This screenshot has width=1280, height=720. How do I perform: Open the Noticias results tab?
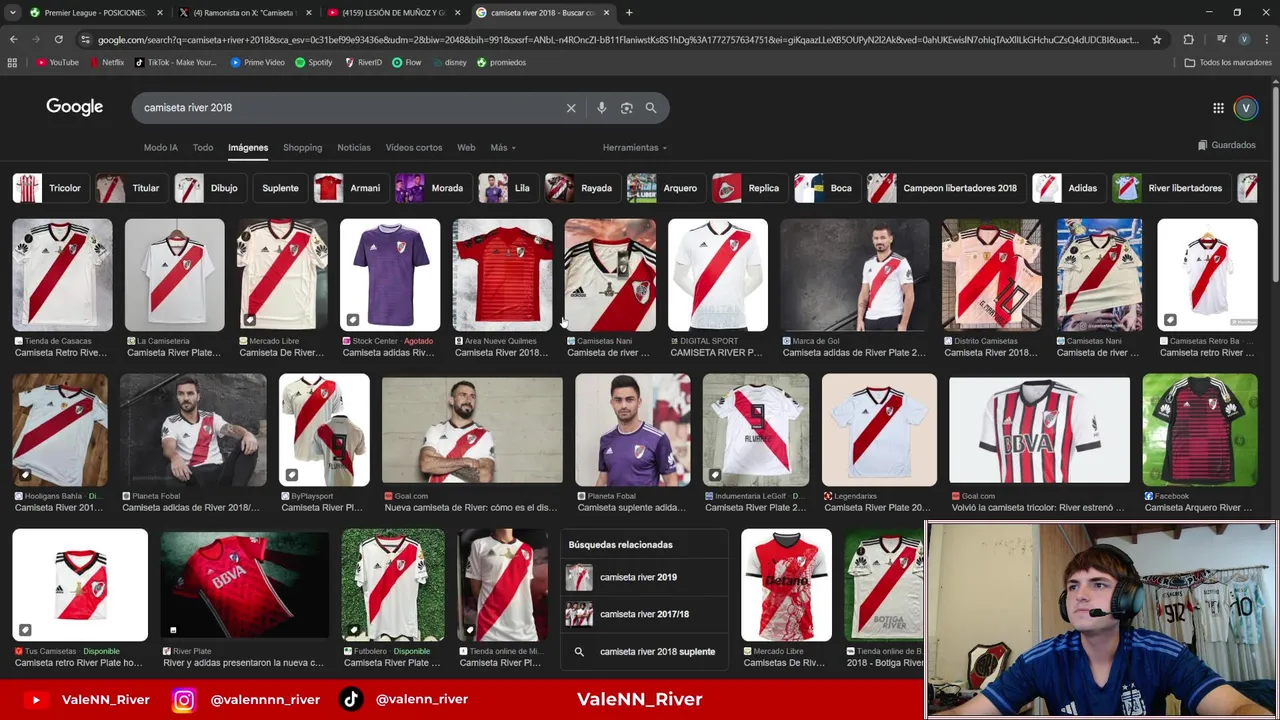point(354,147)
